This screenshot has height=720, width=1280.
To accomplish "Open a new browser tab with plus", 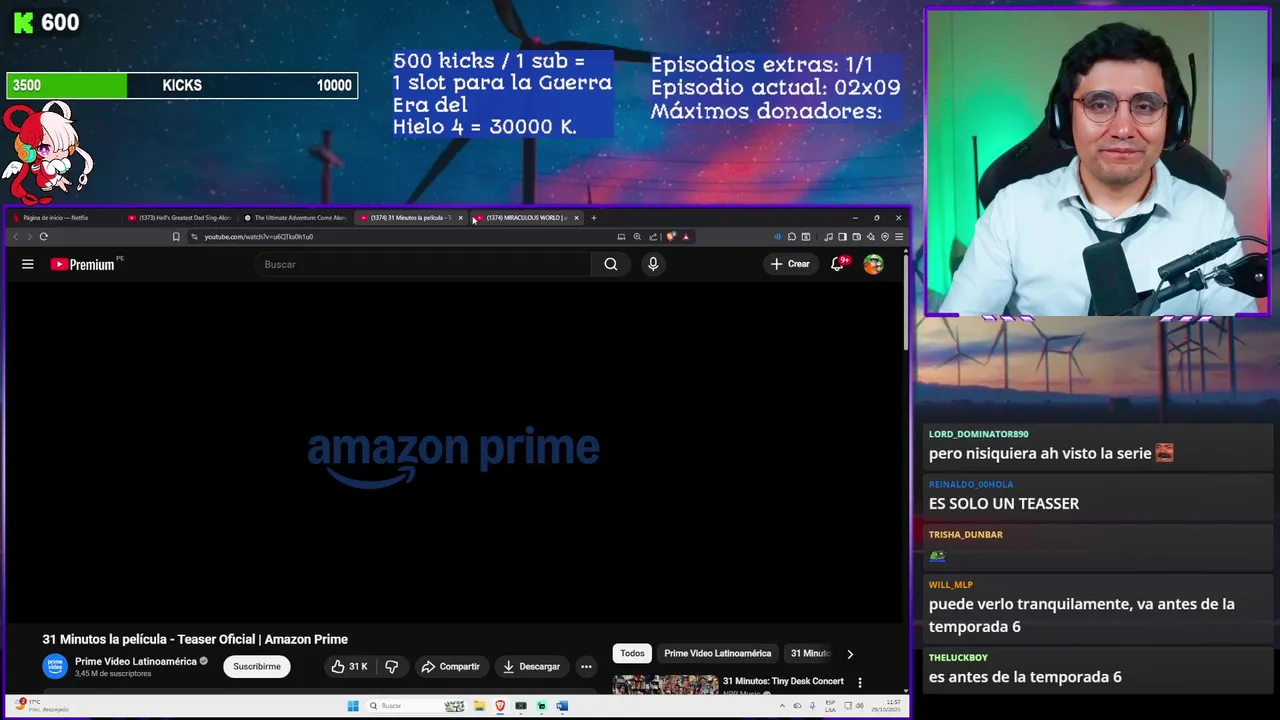I will click(594, 218).
